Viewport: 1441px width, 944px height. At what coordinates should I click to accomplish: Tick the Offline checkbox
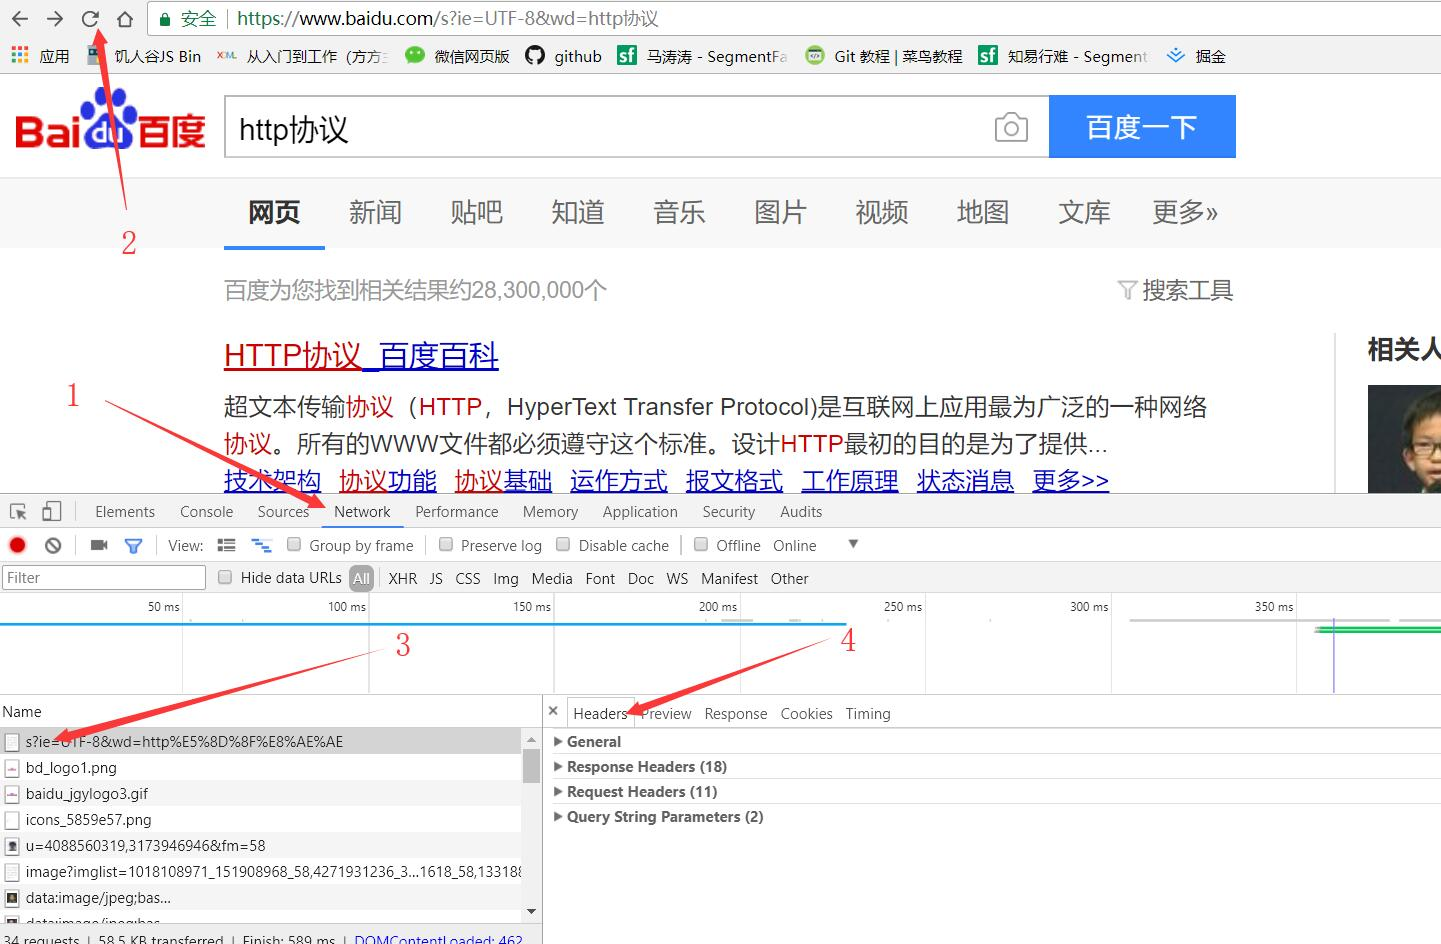701,544
